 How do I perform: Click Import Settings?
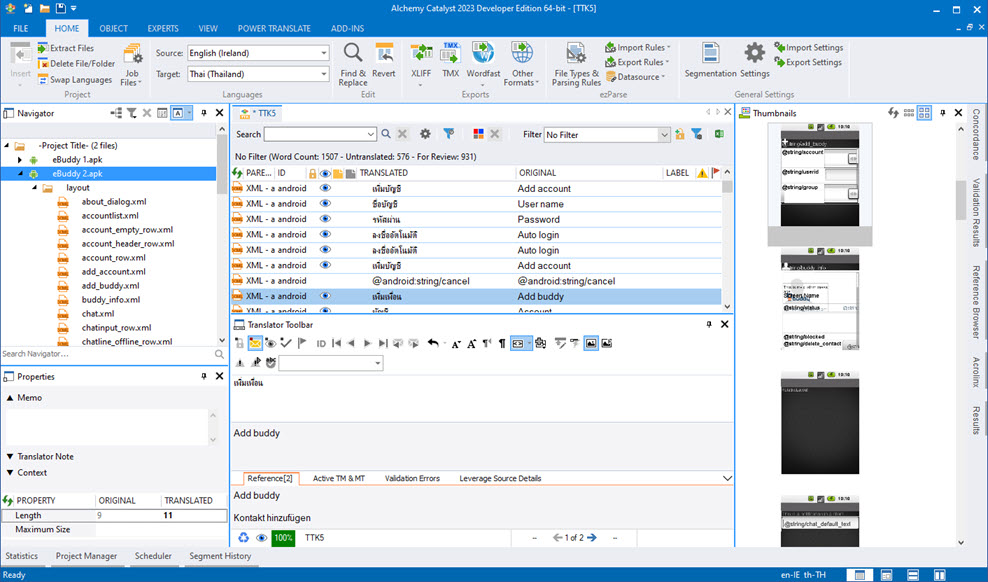(808, 47)
